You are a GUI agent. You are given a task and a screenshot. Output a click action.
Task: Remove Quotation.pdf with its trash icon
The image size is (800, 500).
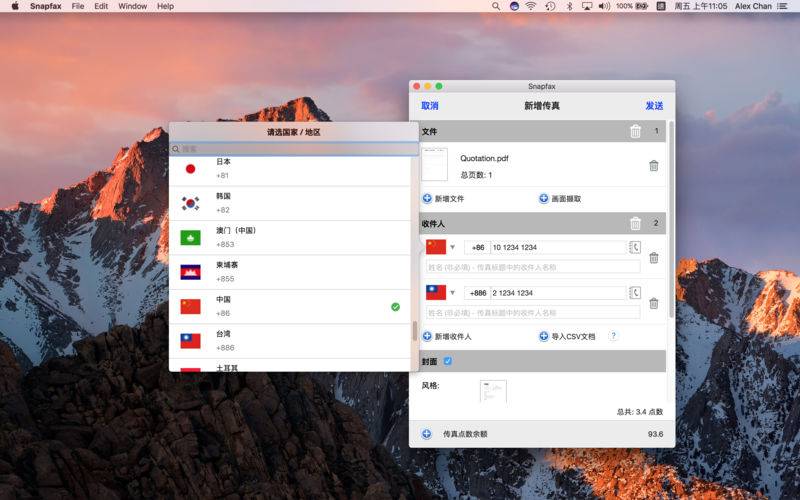click(654, 166)
